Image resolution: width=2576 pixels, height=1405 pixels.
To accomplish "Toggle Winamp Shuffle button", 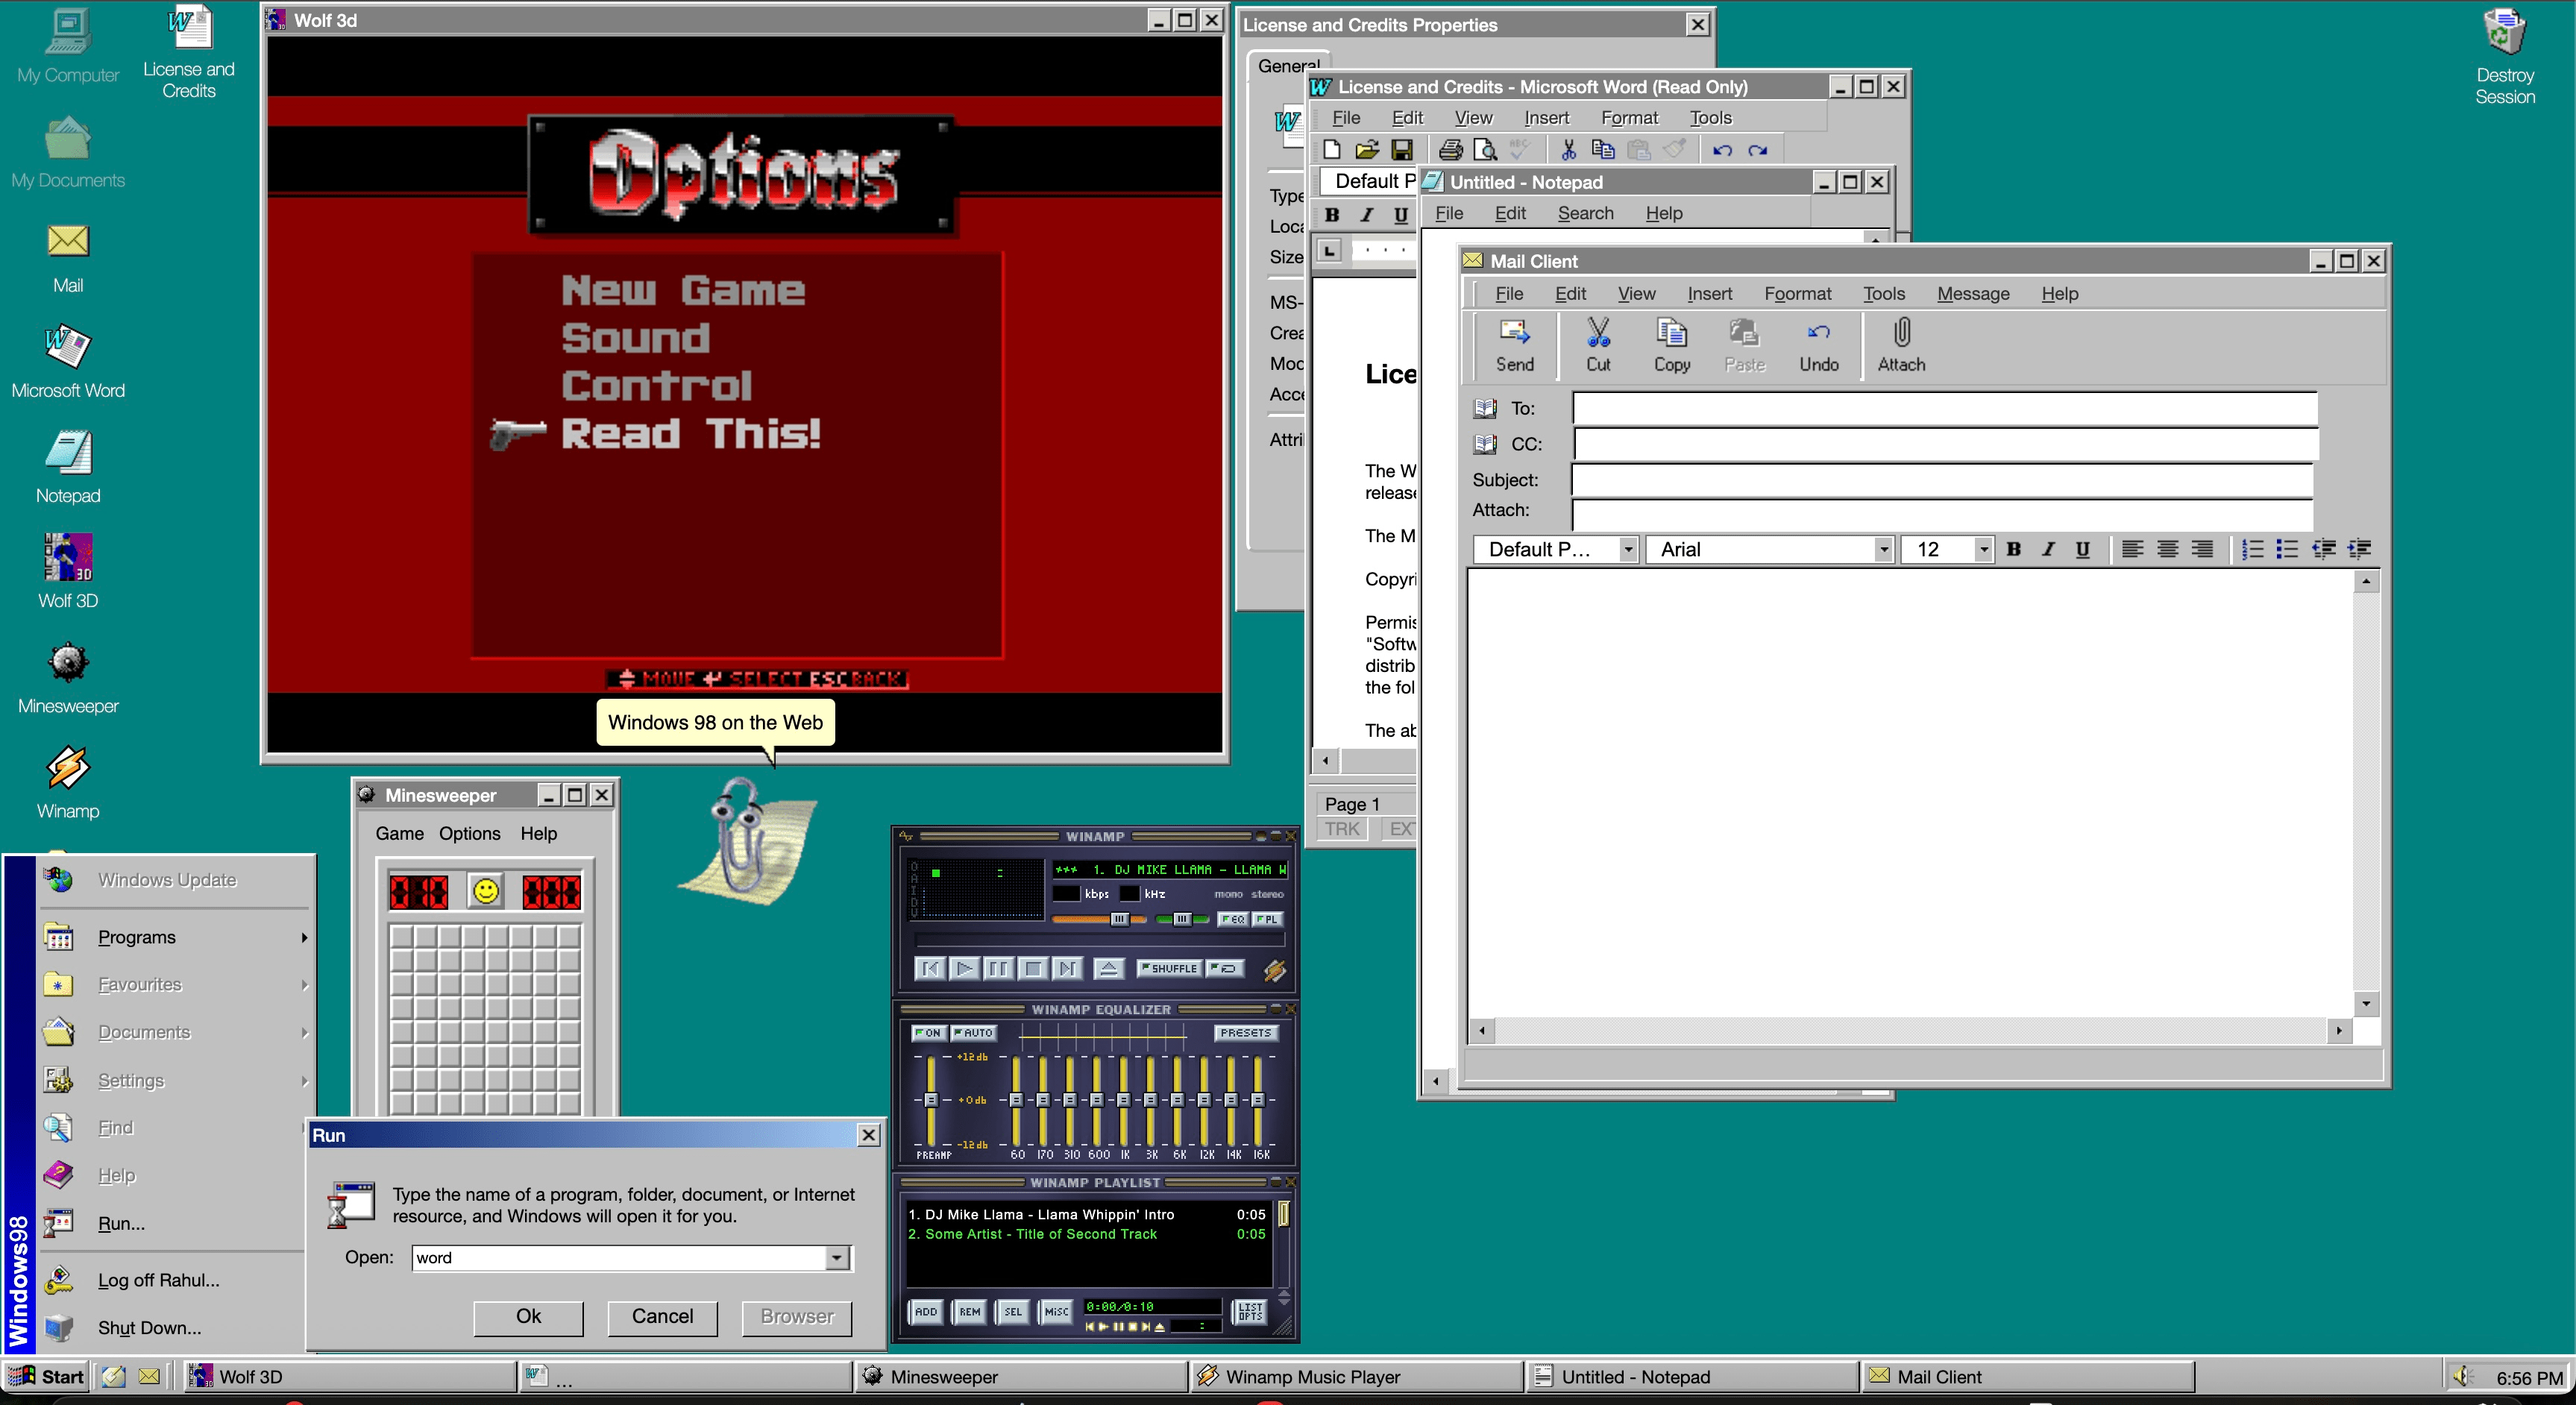I will (1169, 968).
